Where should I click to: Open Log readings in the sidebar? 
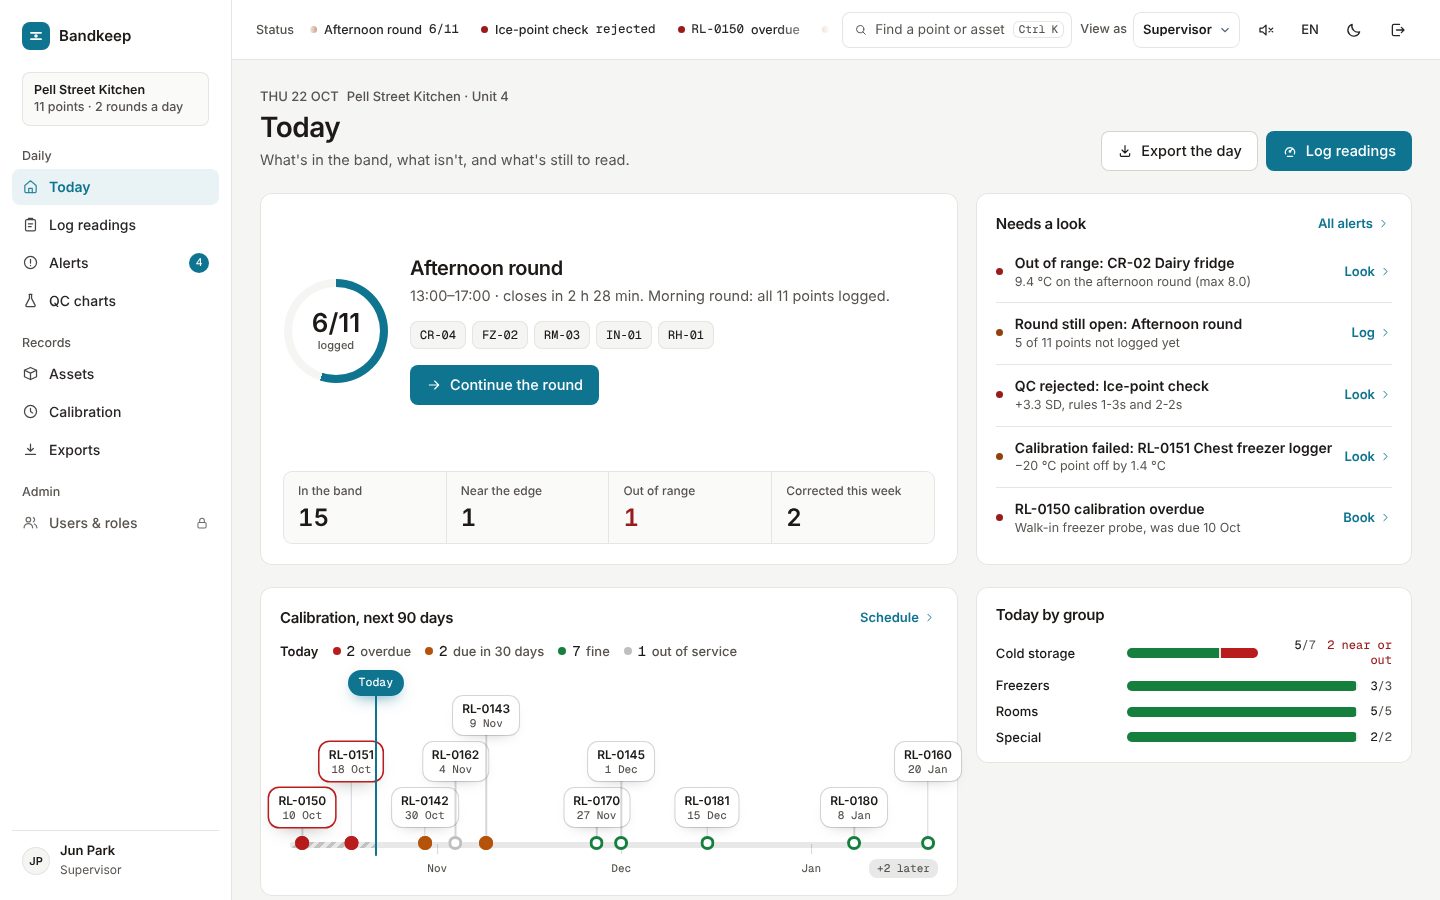[115, 225]
